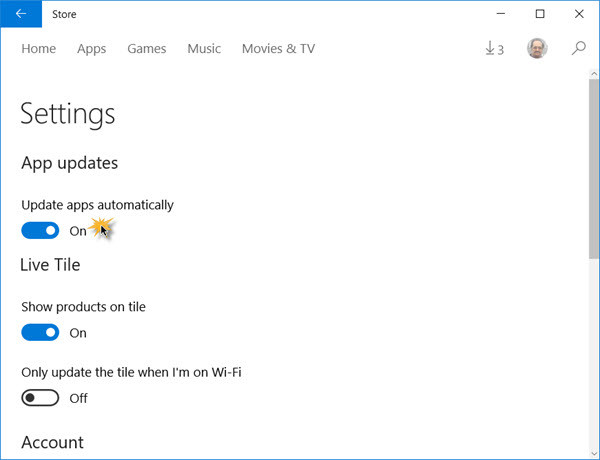Enable Only update tile on Wi-Fi toggle

tap(40, 398)
